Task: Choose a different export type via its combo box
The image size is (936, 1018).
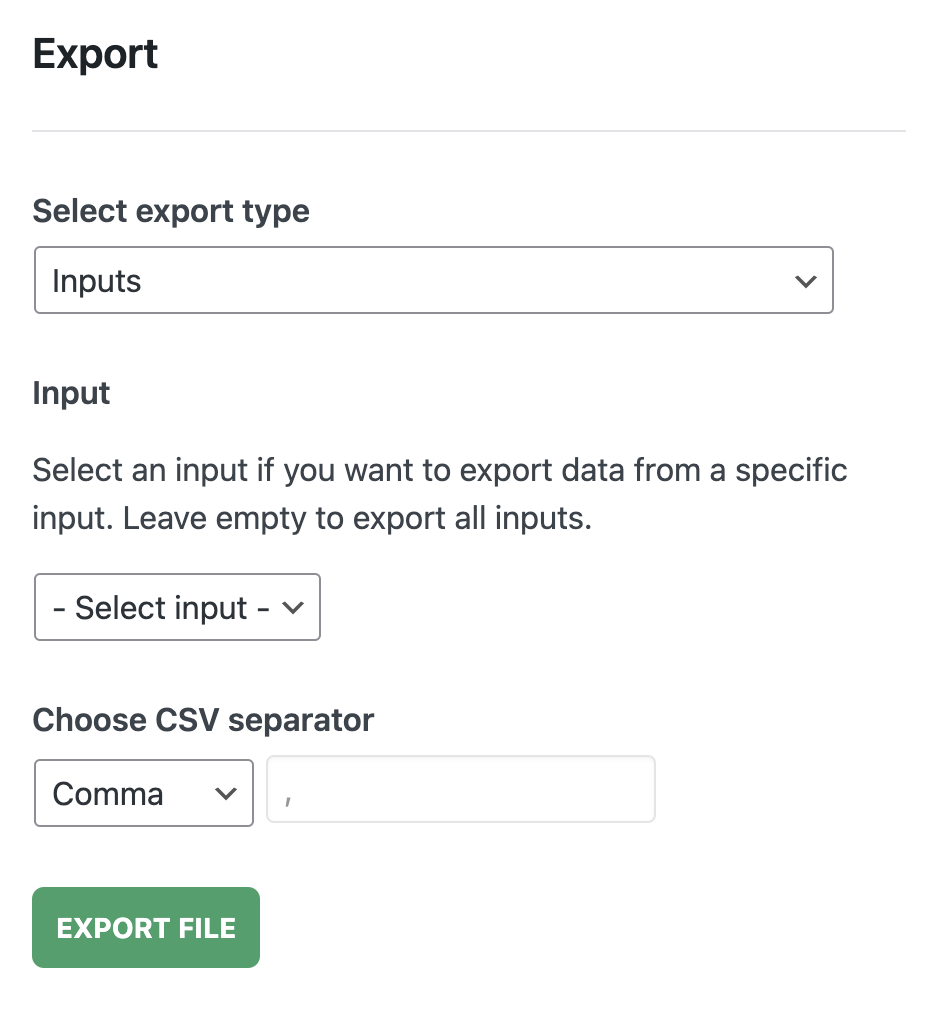Action: pyautogui.click(x=434, y=280)
